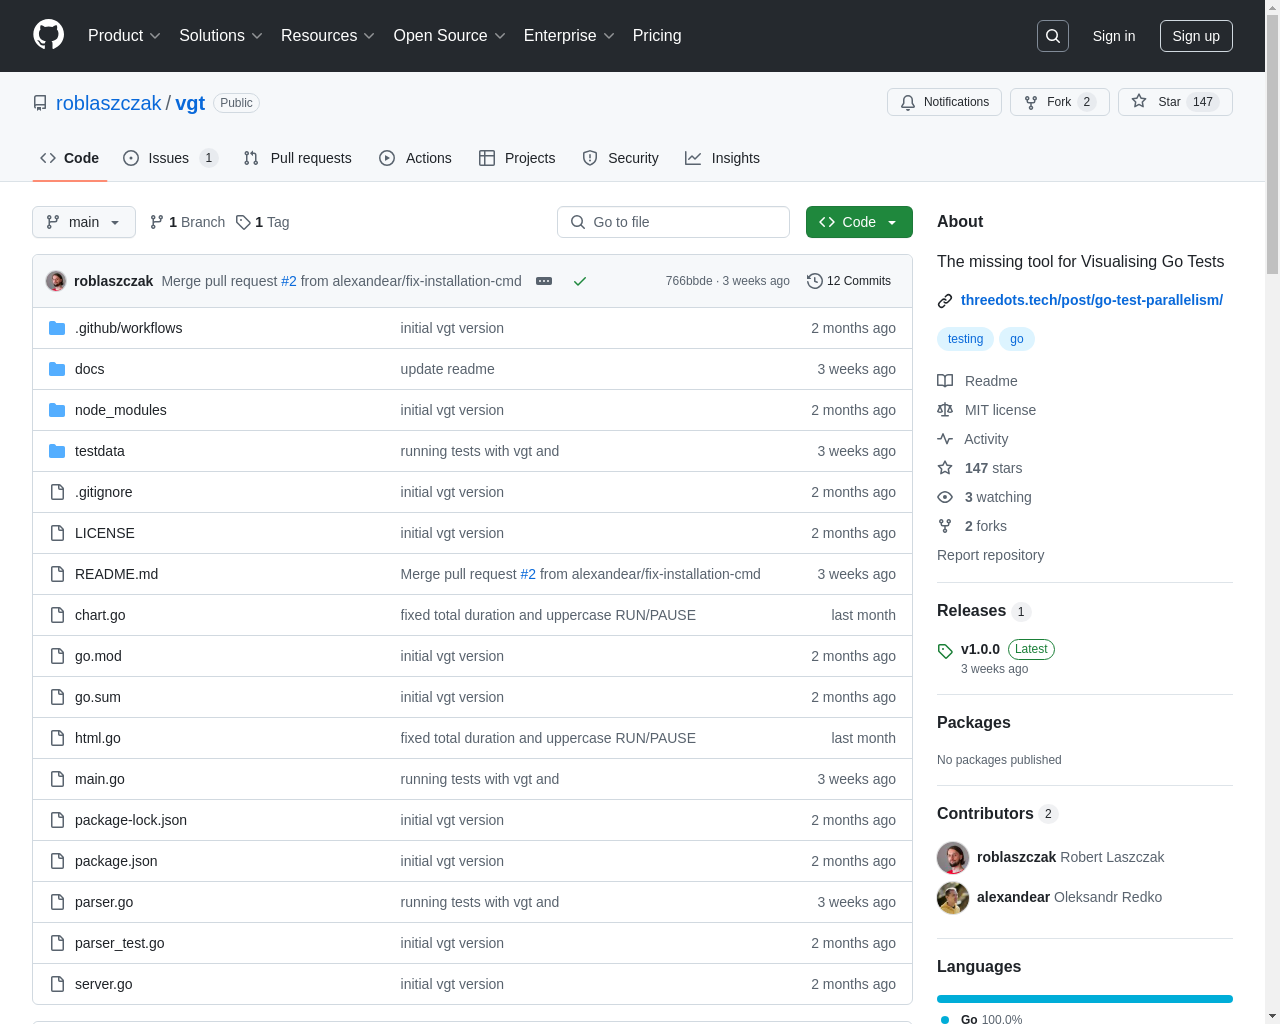Click the tag icon beside v1.0.0 release

(x=945, y=651)
